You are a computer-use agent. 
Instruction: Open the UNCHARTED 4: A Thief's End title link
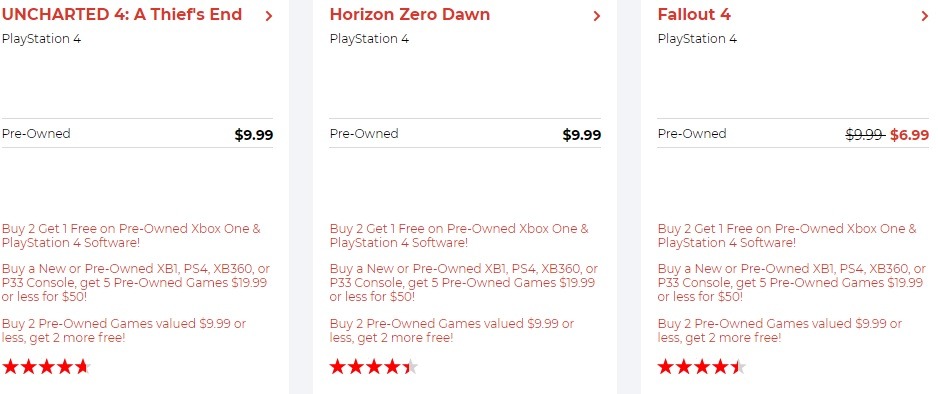122,14
